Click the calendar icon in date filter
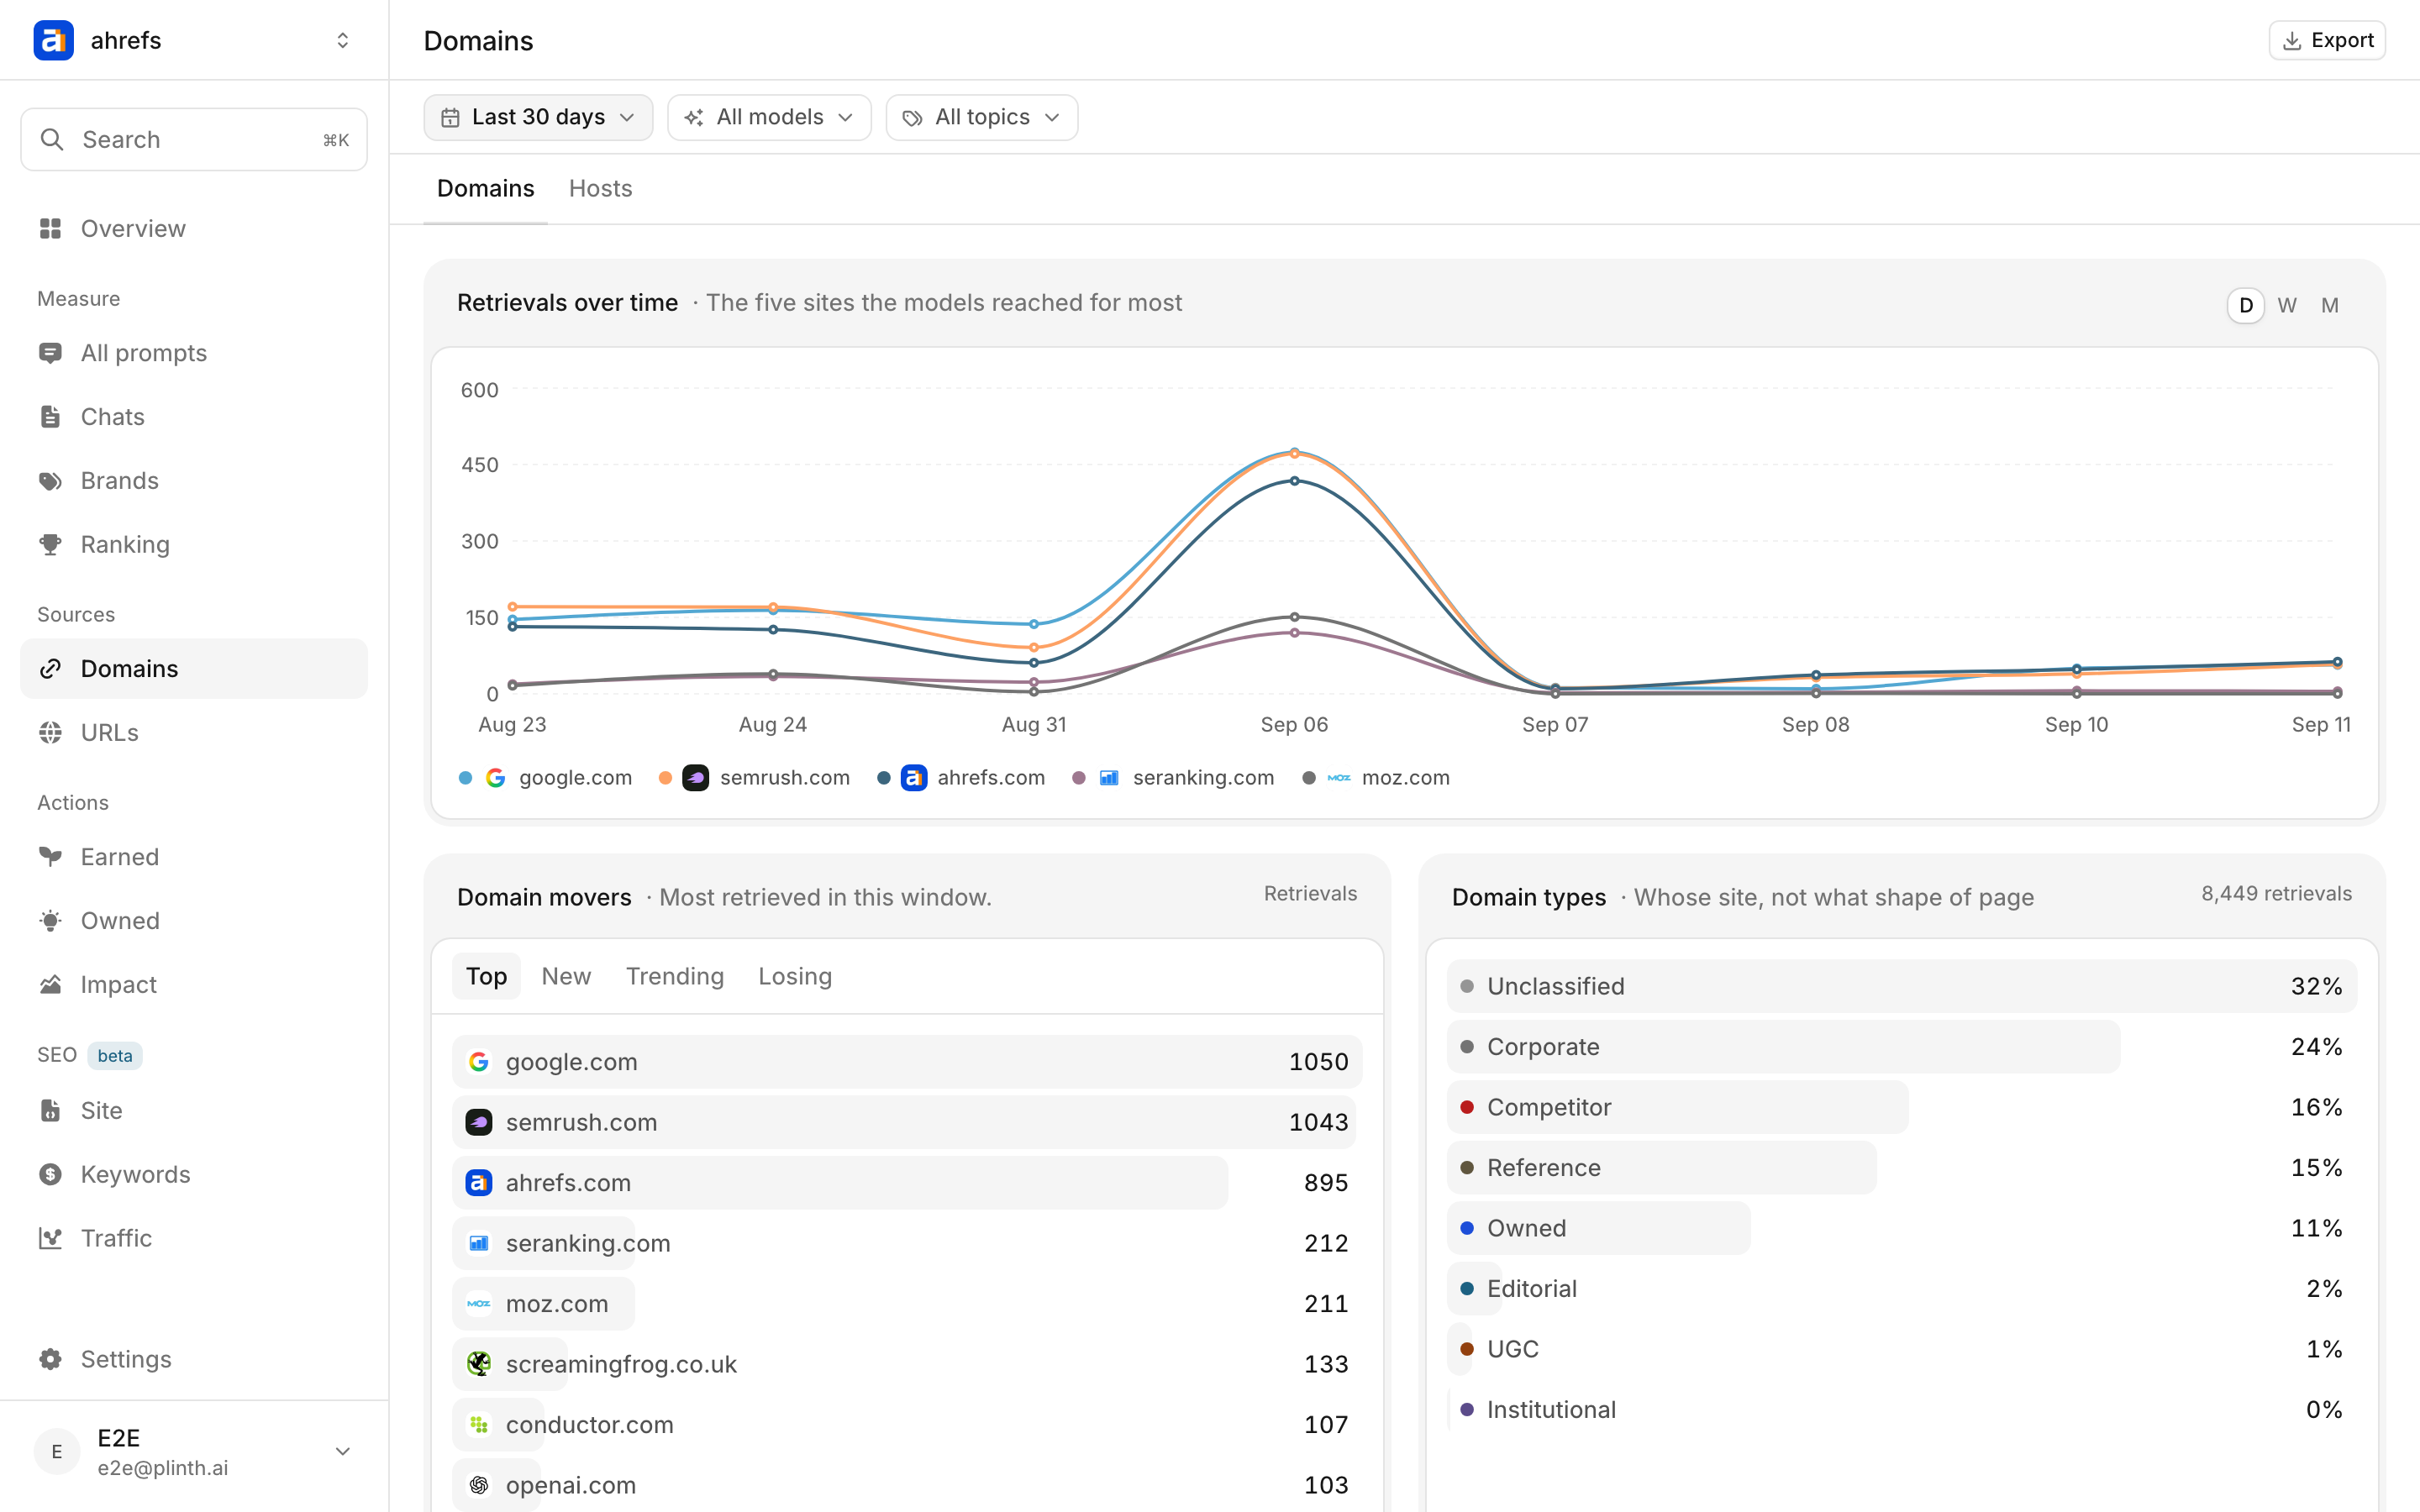 451,118
